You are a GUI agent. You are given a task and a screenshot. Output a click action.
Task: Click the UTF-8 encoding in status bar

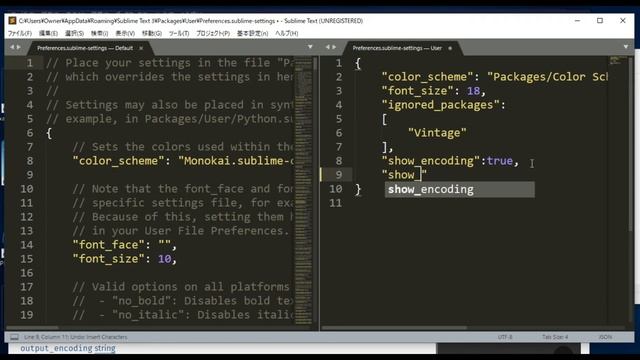click(505, 337)
